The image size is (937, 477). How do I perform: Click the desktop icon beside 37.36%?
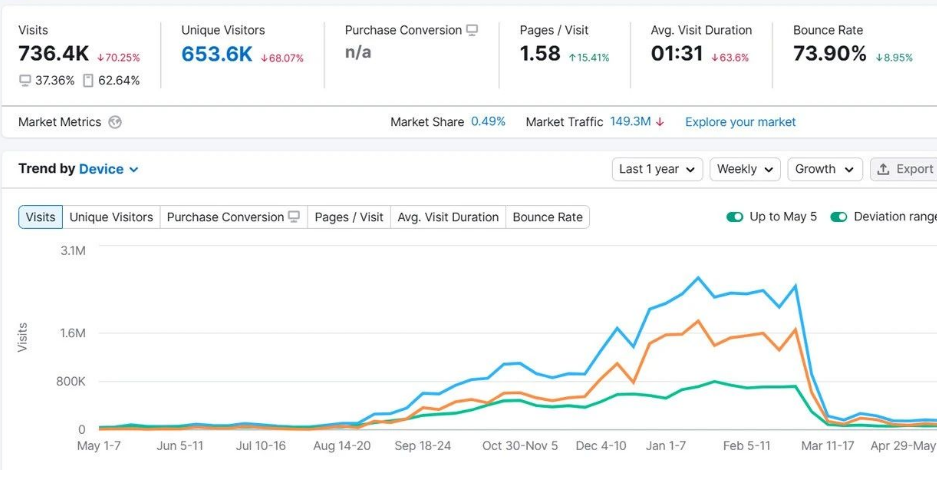25,80
